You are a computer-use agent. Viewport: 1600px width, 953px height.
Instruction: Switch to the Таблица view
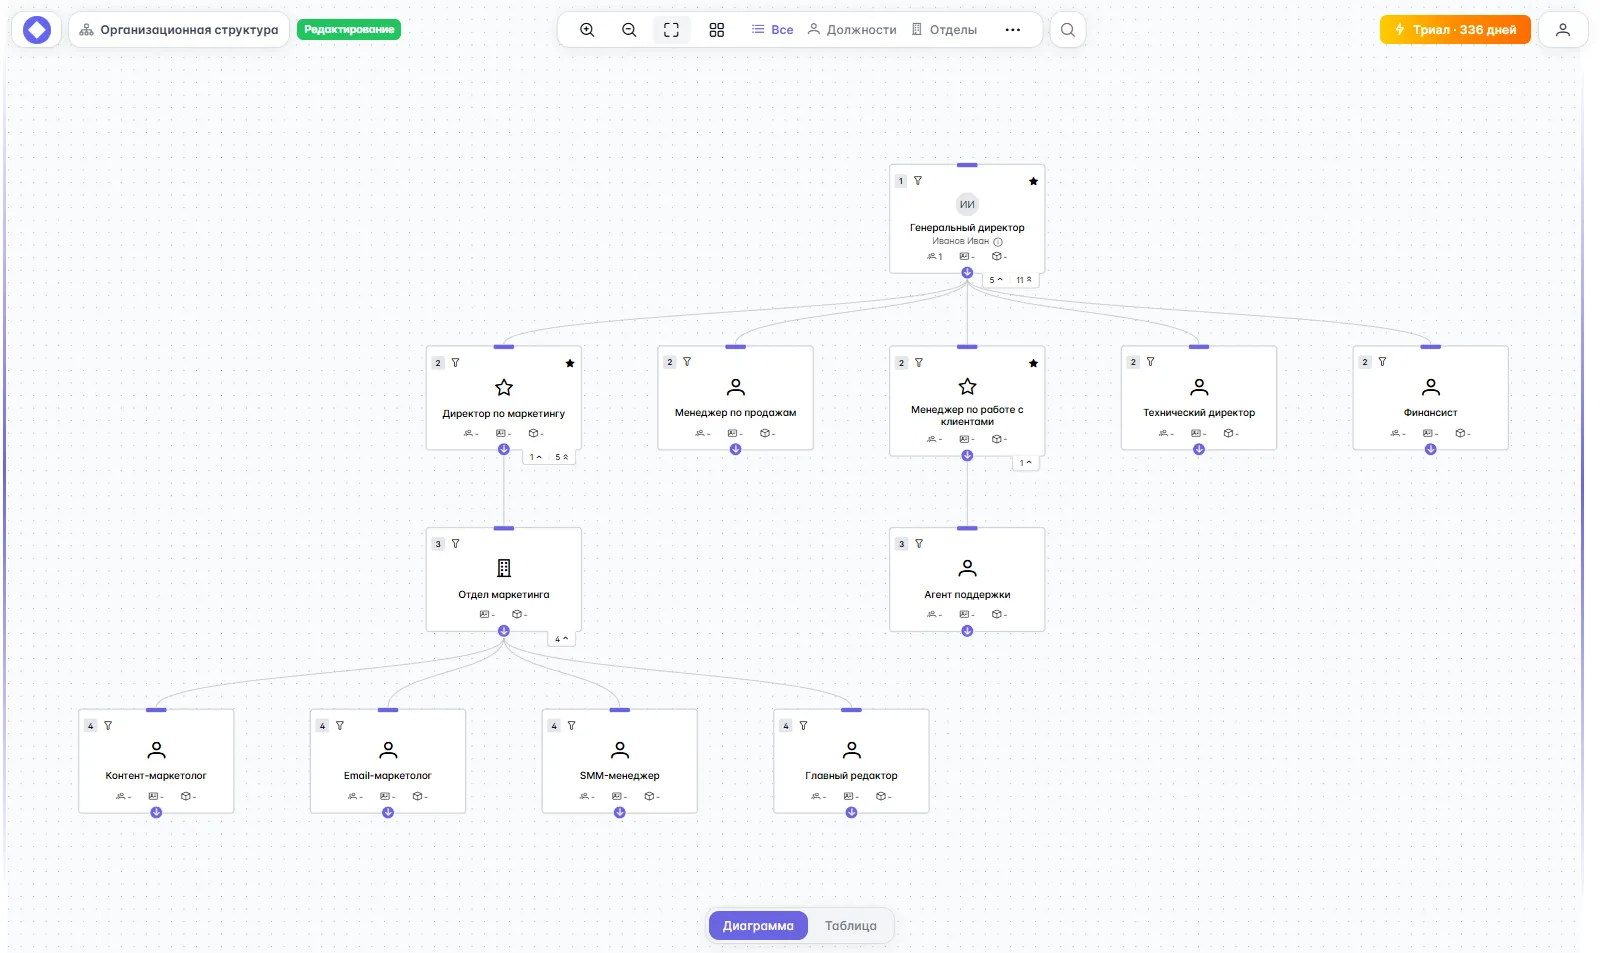click(x=850, y=926)
